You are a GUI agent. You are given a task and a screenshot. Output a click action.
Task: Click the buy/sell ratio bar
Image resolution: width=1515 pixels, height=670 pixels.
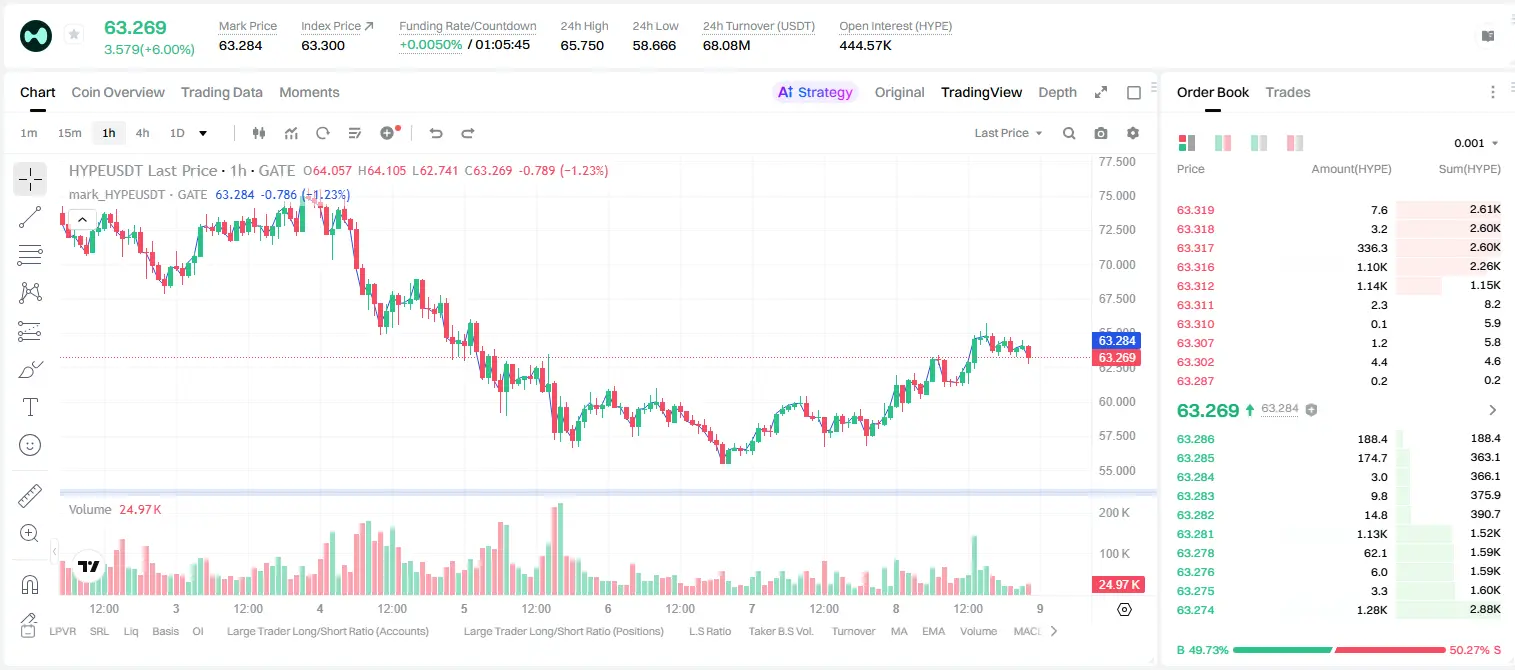click(1340, 650)
